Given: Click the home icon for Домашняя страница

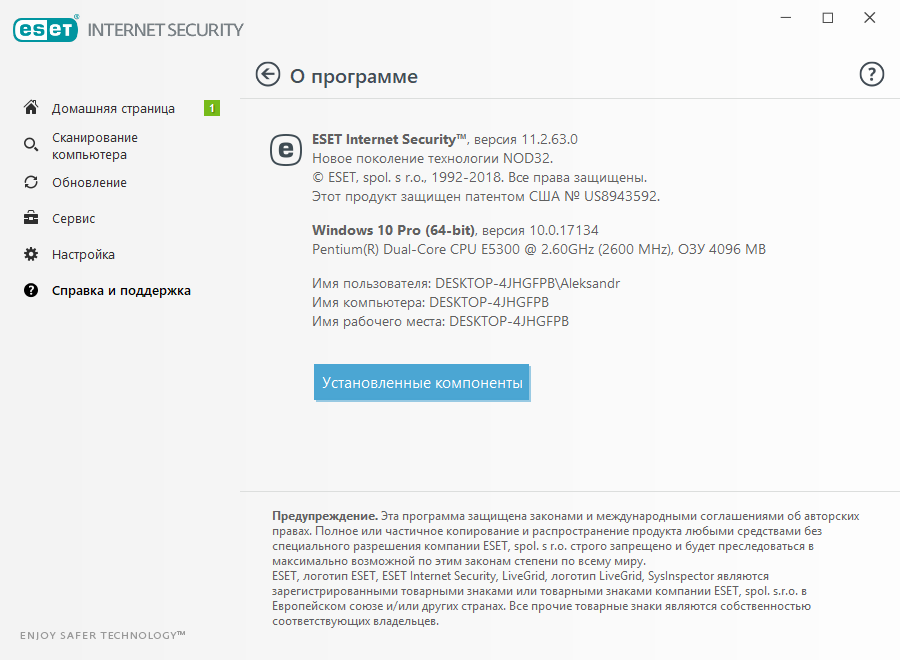Looking at the screenshot, I should 31,107.
